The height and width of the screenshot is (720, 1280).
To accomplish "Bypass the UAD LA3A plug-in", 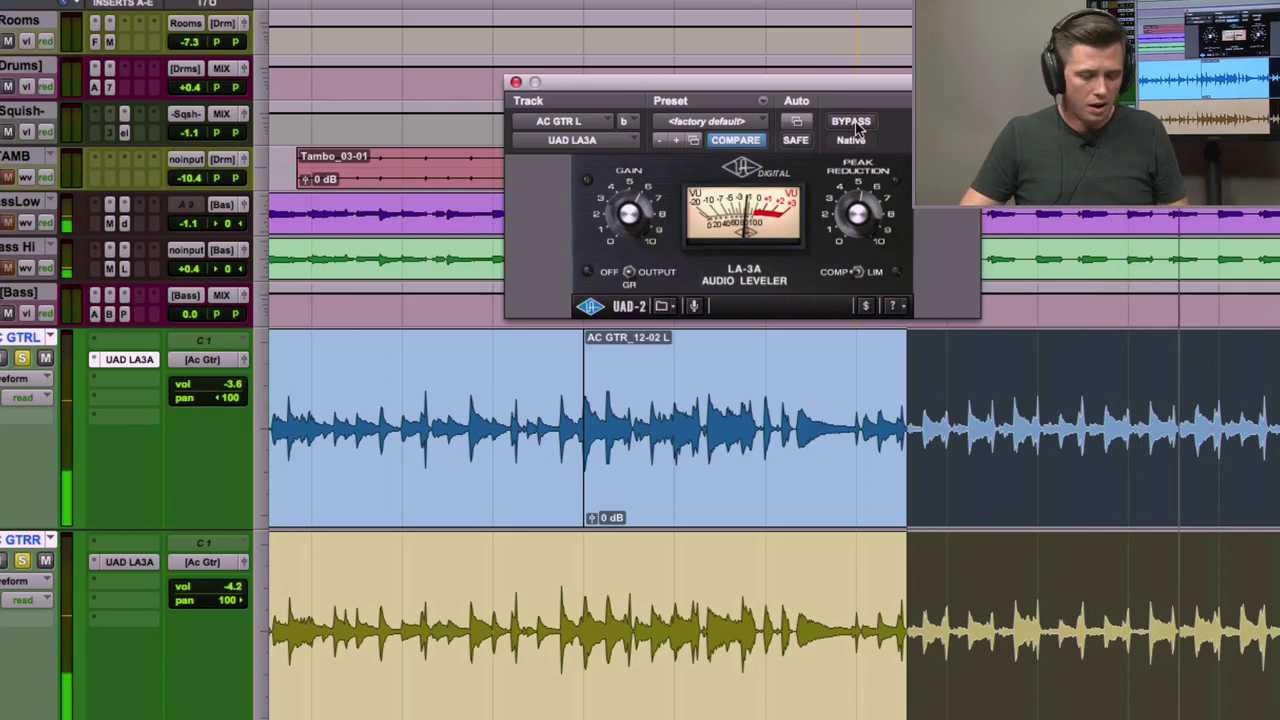I will point(850,121).
